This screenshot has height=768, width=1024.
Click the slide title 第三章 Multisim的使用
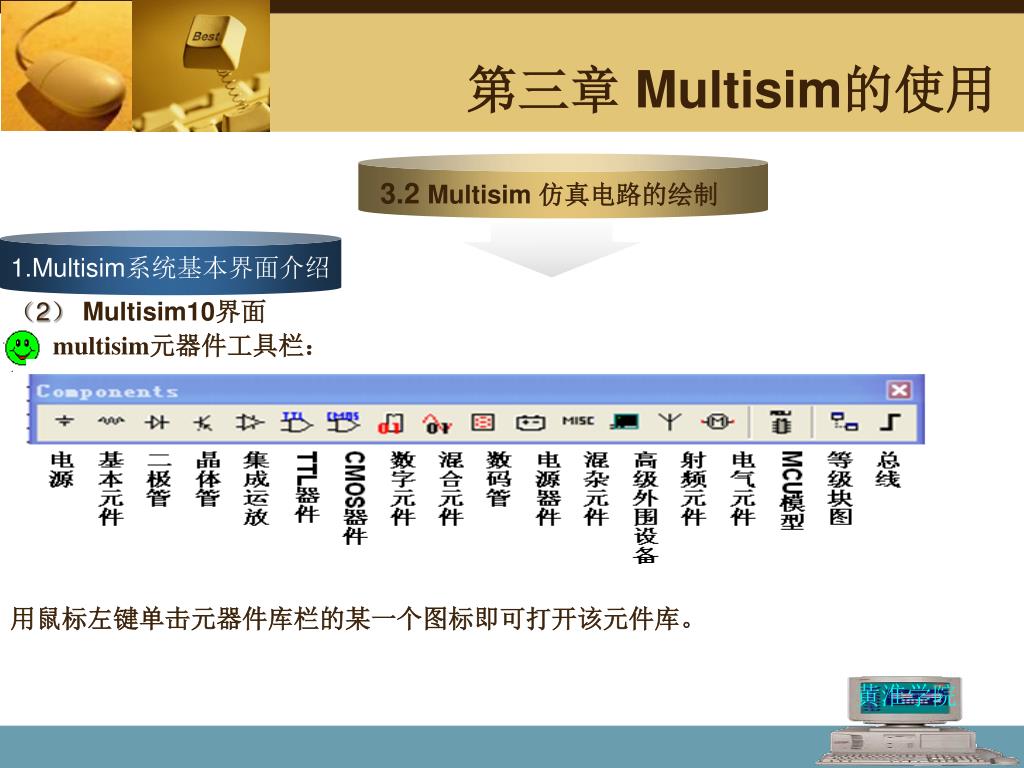tap(729, 89)
